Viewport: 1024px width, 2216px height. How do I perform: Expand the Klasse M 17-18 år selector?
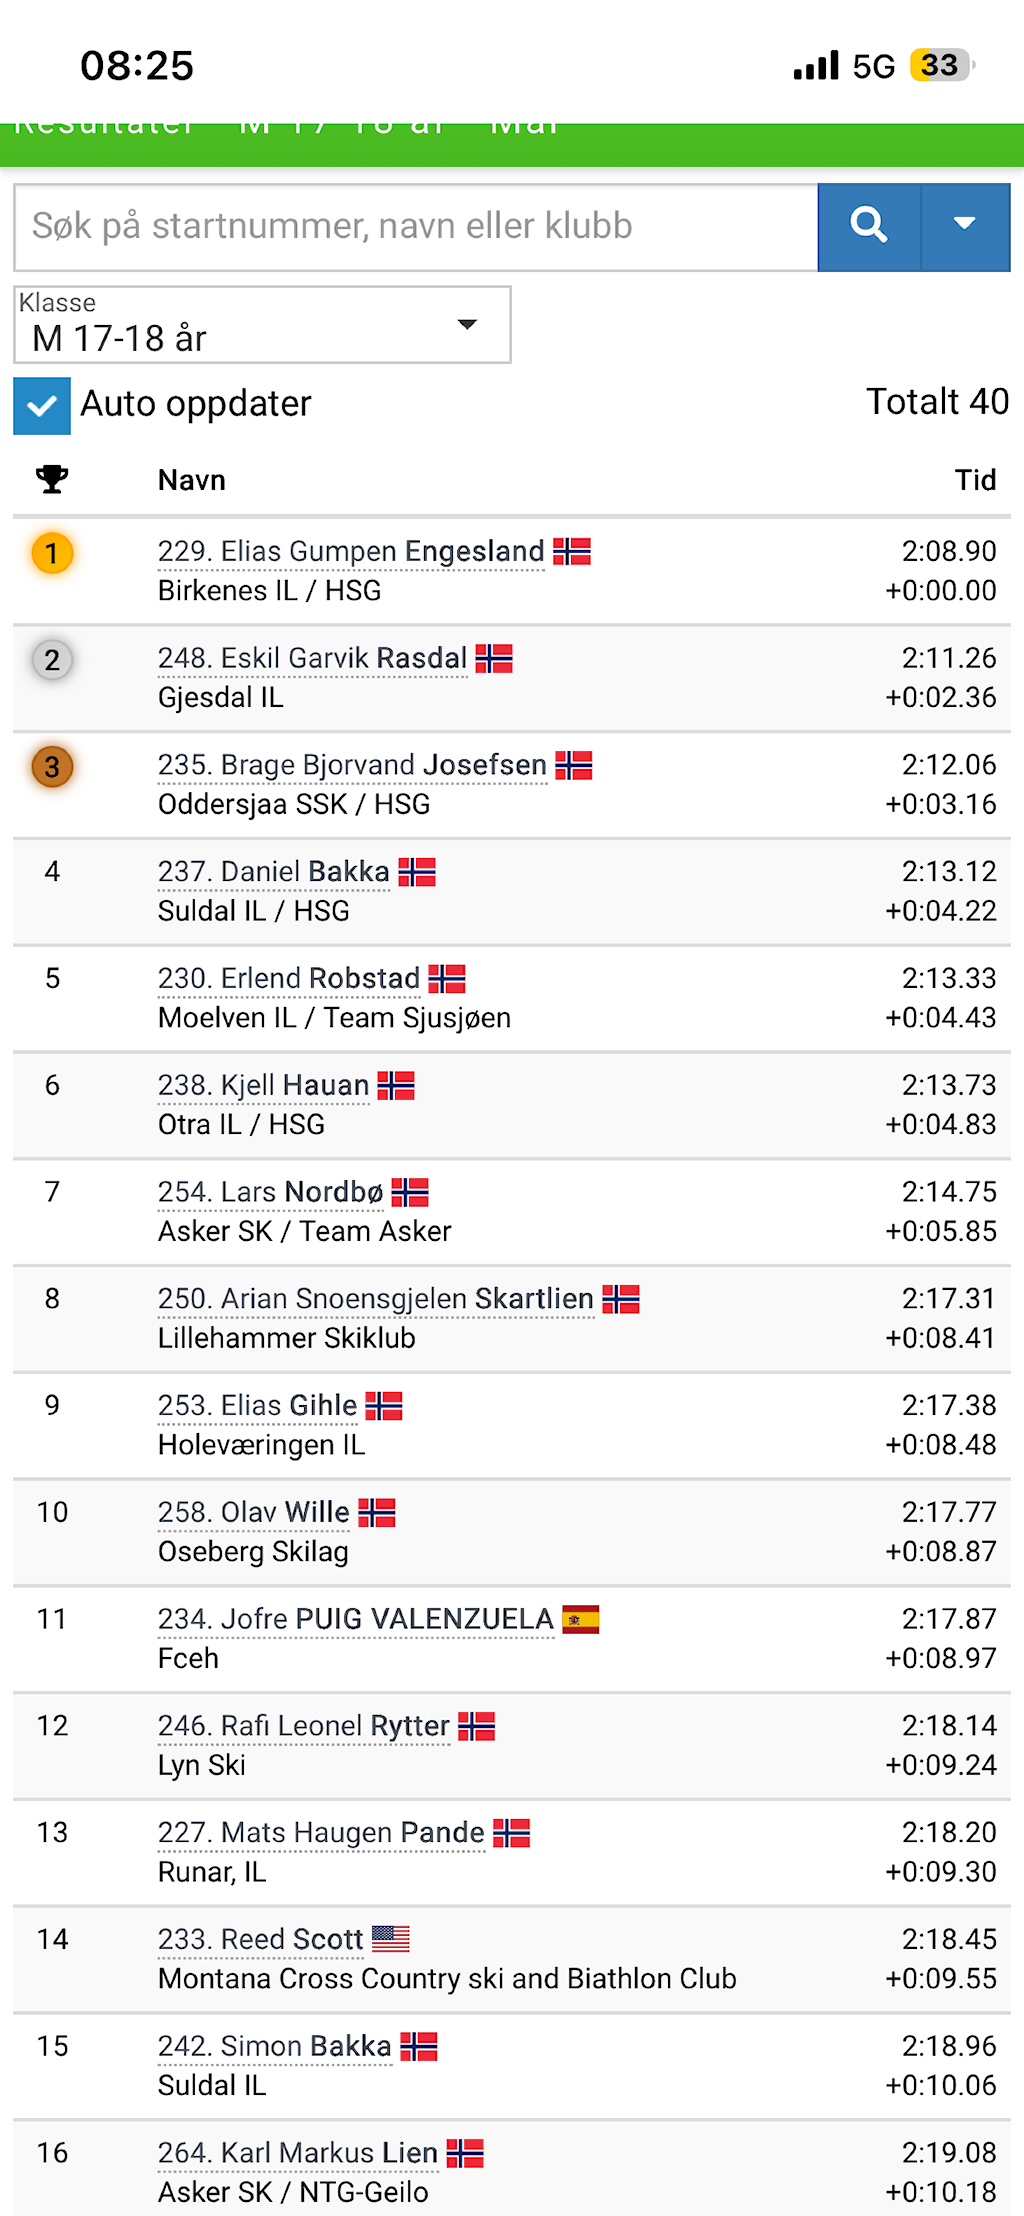(x=262, y=325)
